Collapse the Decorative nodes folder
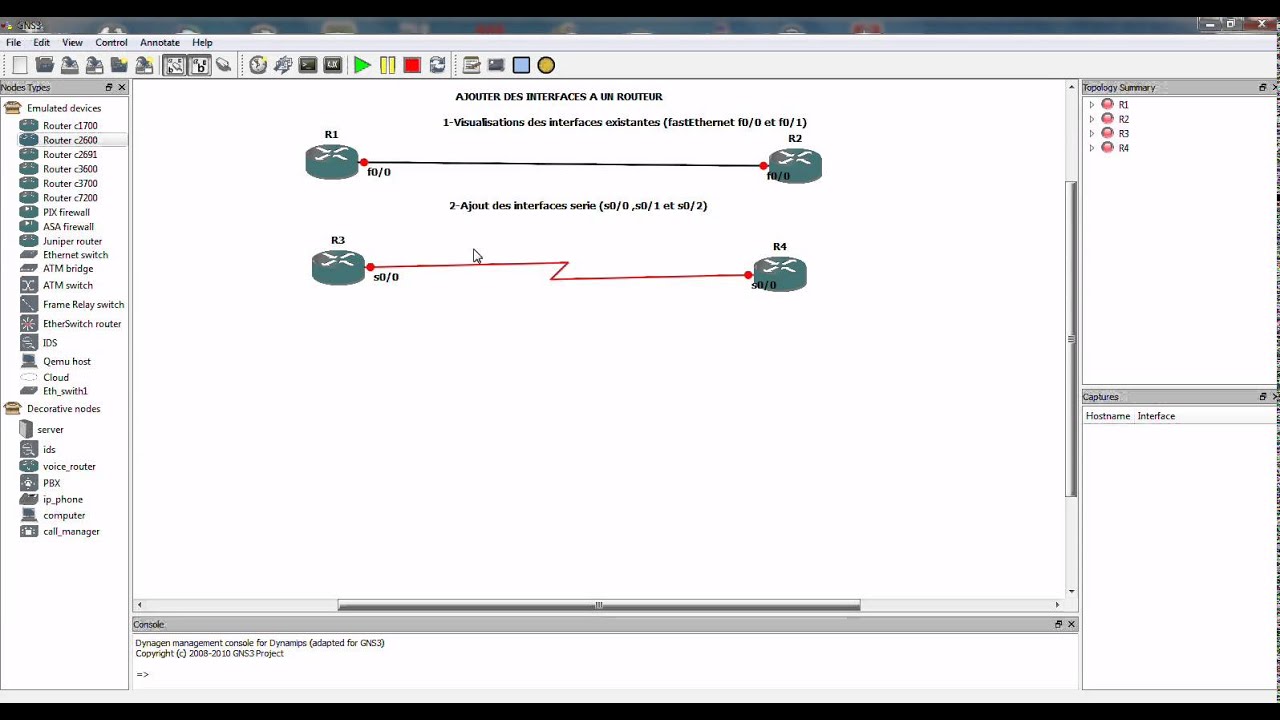This screenshot has width=1280, height=720. [12, 409]
